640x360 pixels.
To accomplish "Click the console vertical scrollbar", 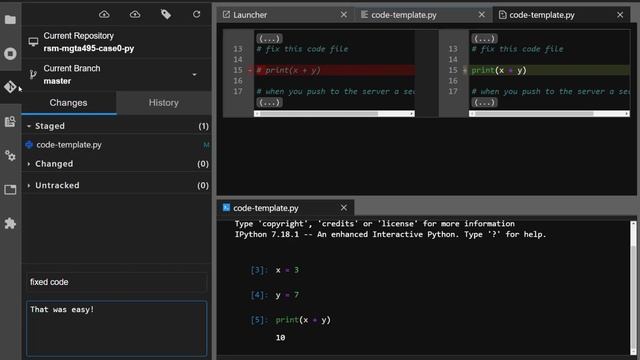I will click(633, 288).
